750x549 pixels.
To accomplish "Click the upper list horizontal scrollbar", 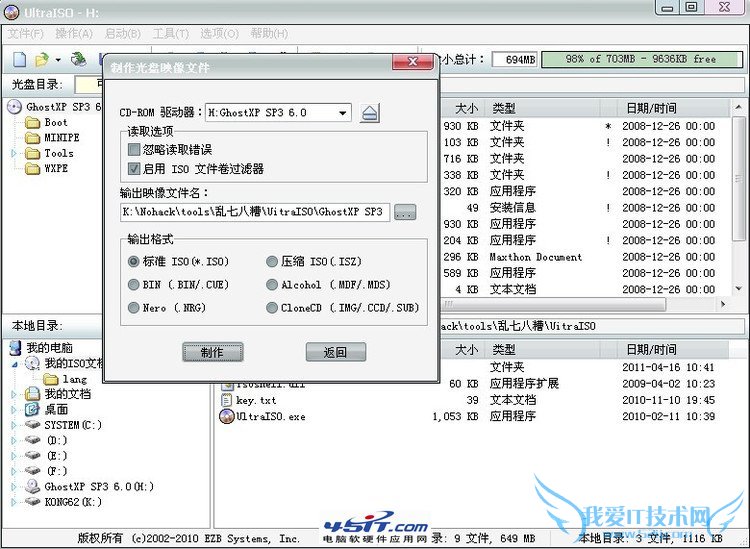I will (553, 304).
